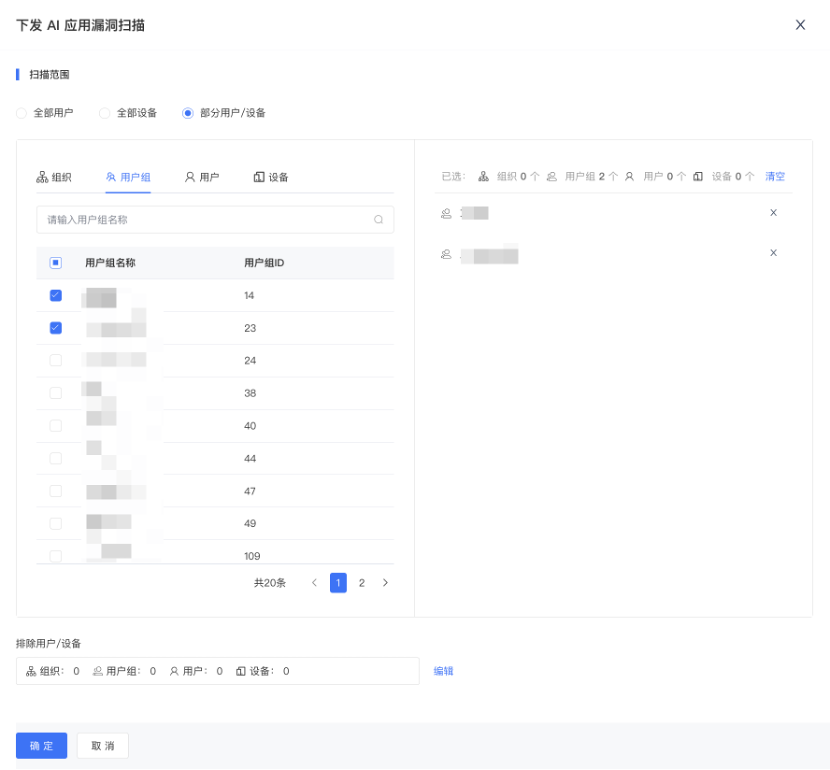
Task: Click the user icon in the selected summary
Action: [629, 177]
